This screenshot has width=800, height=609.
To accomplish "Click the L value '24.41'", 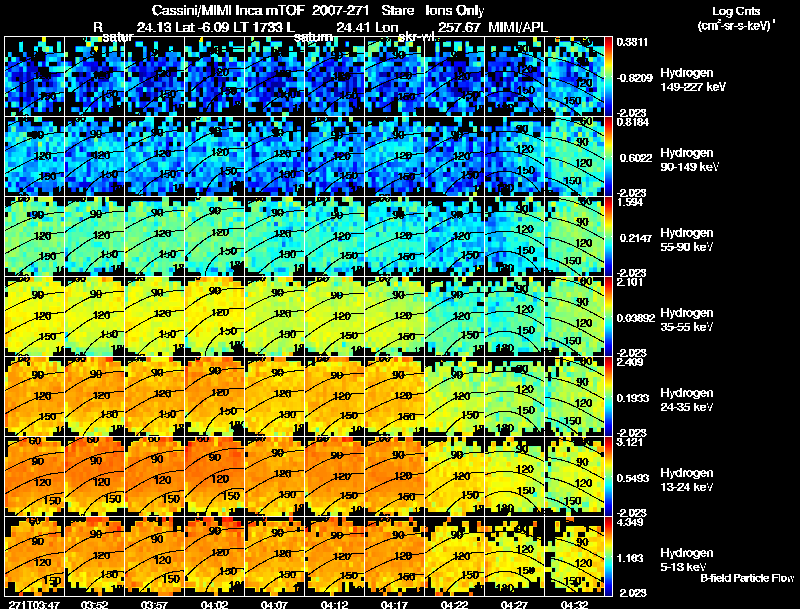I will 354,27.
